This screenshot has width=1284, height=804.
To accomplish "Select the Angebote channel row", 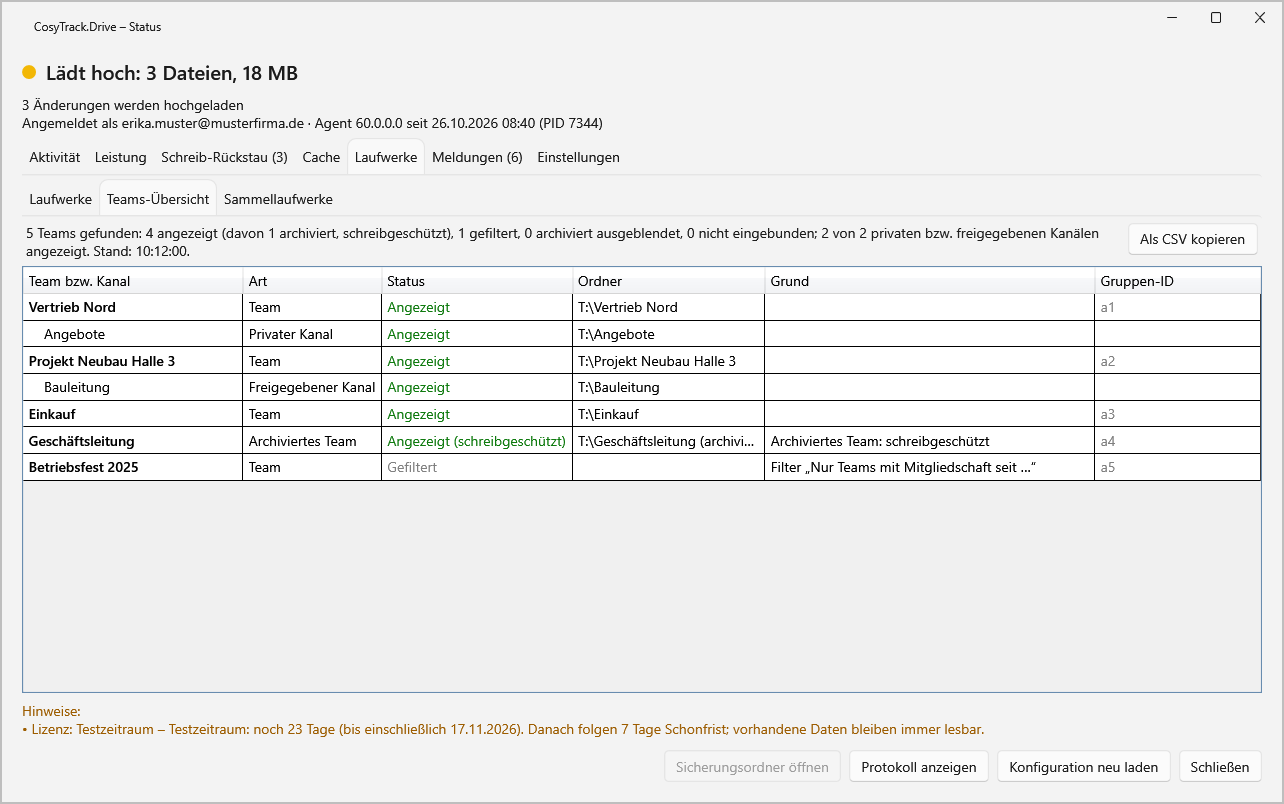I will pos(641,334).
